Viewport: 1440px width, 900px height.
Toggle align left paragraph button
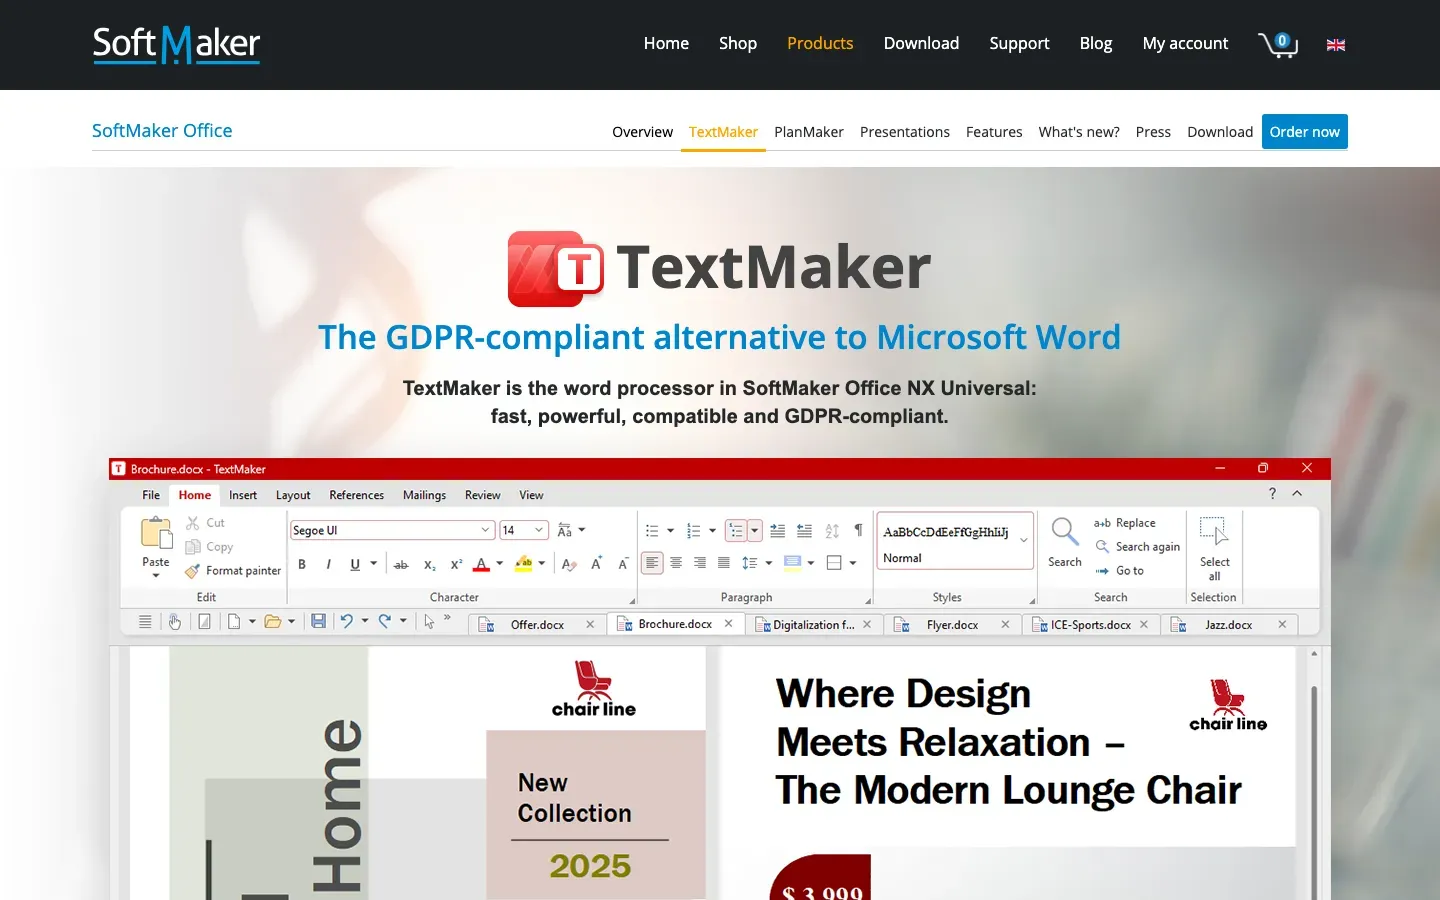(x=652, y=563)
